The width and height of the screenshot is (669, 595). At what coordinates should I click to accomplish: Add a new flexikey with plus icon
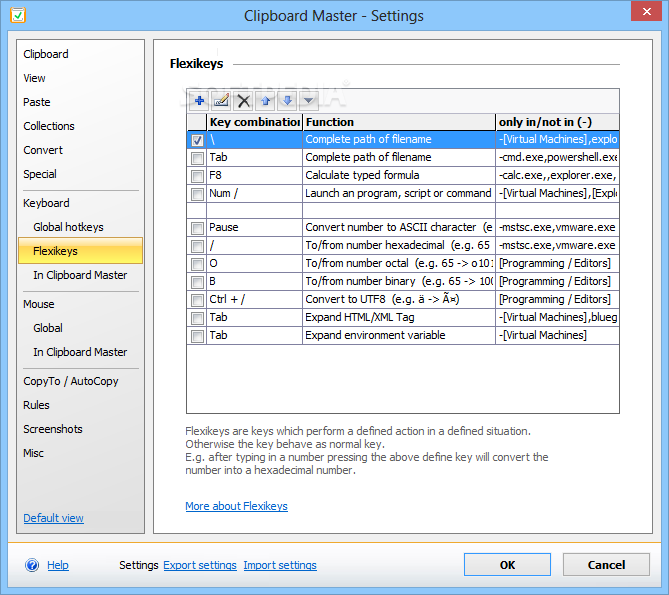(199, 101)
